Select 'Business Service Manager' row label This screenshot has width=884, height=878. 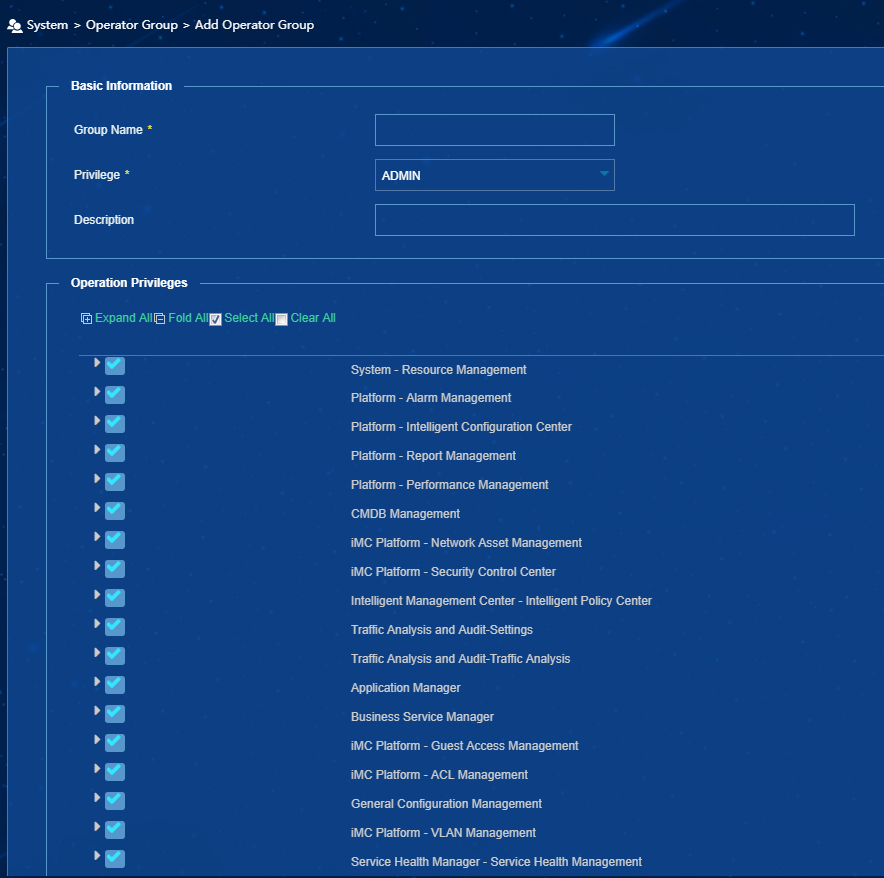(x=422, y=717)
